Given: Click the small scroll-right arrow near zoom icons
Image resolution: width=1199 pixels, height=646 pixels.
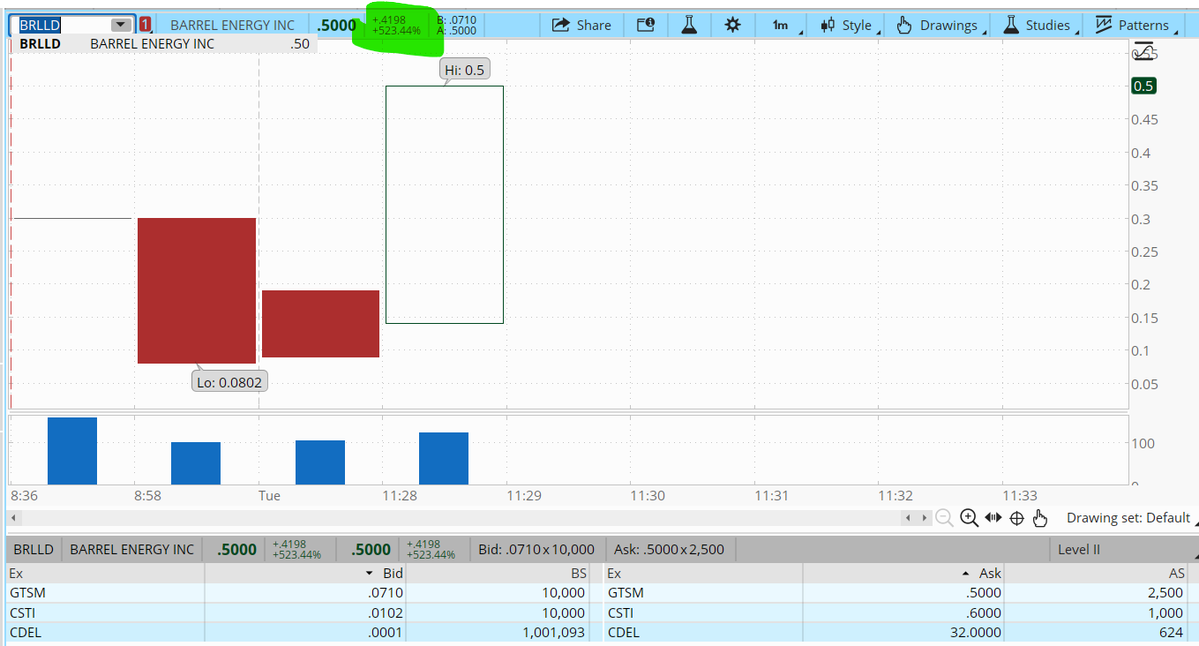Looking at the screenshot, I should coord(924,518).
